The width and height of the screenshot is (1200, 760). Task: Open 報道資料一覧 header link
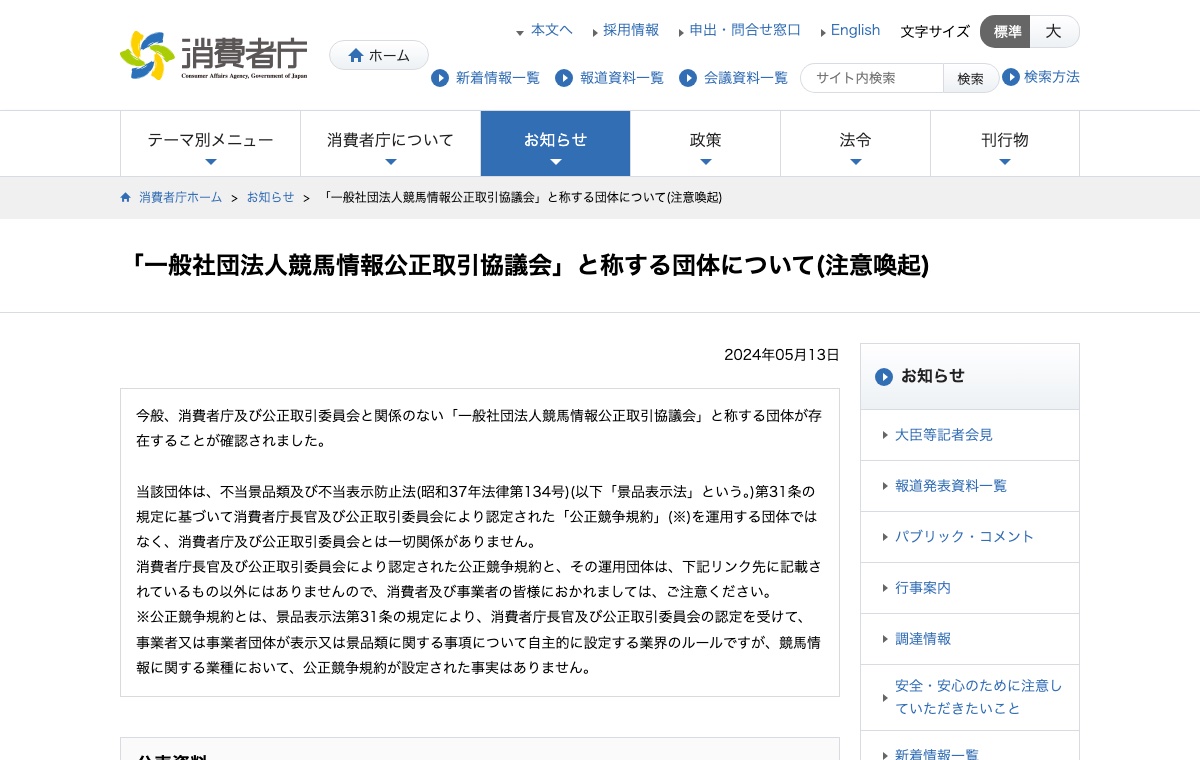pyautogui.click(x=621, y=78)
